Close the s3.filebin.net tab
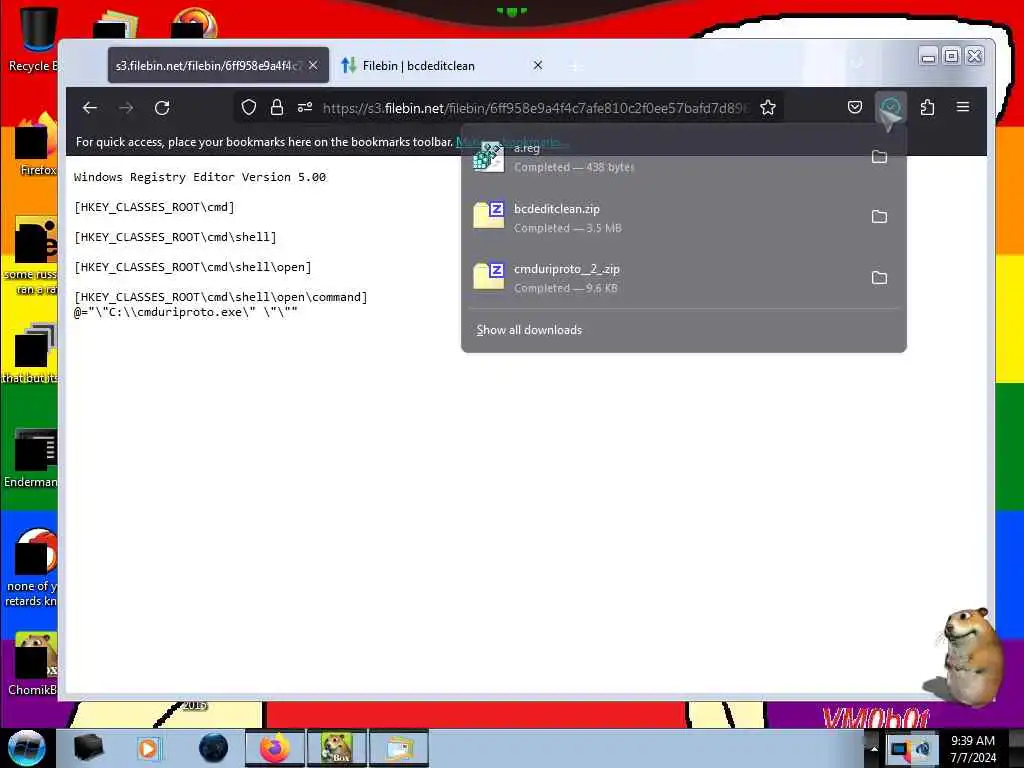1024x768 pixels. coord(313,65)
